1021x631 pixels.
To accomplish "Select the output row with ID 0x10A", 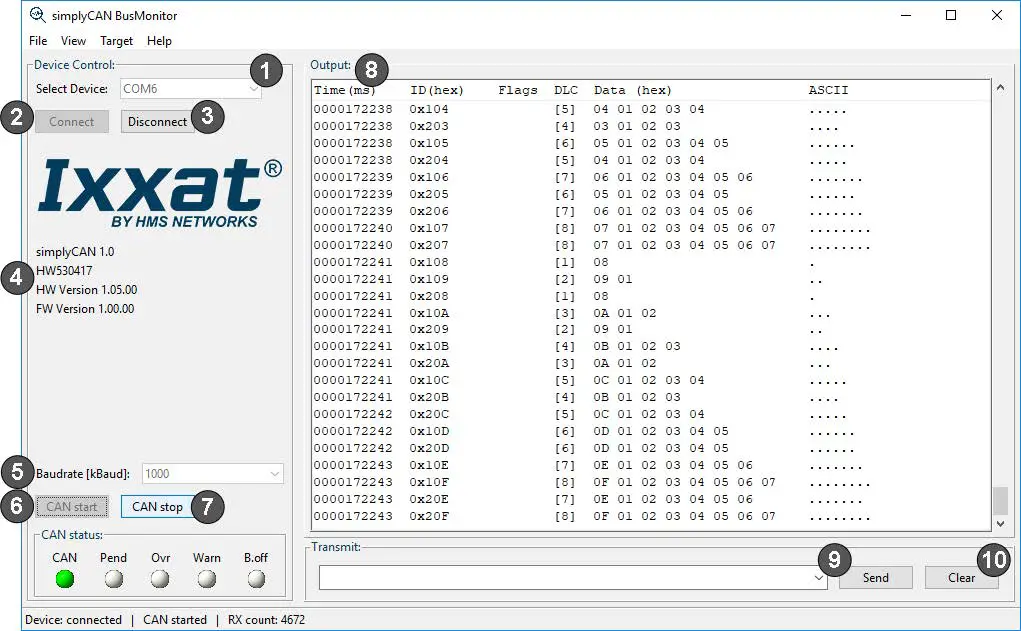I will point(651,313).
